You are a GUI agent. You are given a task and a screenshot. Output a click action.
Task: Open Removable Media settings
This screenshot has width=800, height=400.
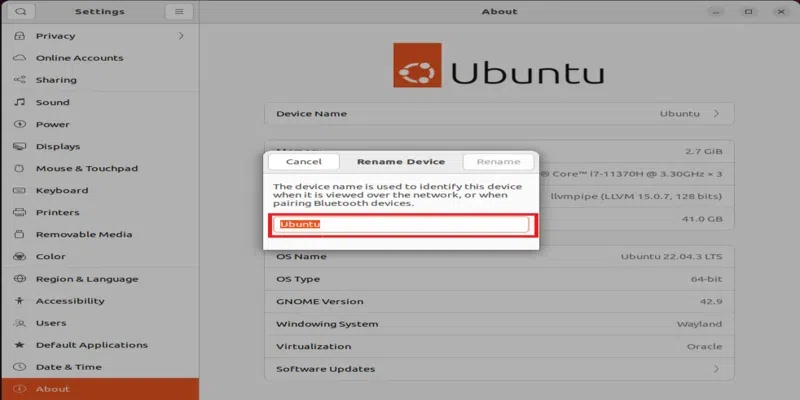(99, 234)
